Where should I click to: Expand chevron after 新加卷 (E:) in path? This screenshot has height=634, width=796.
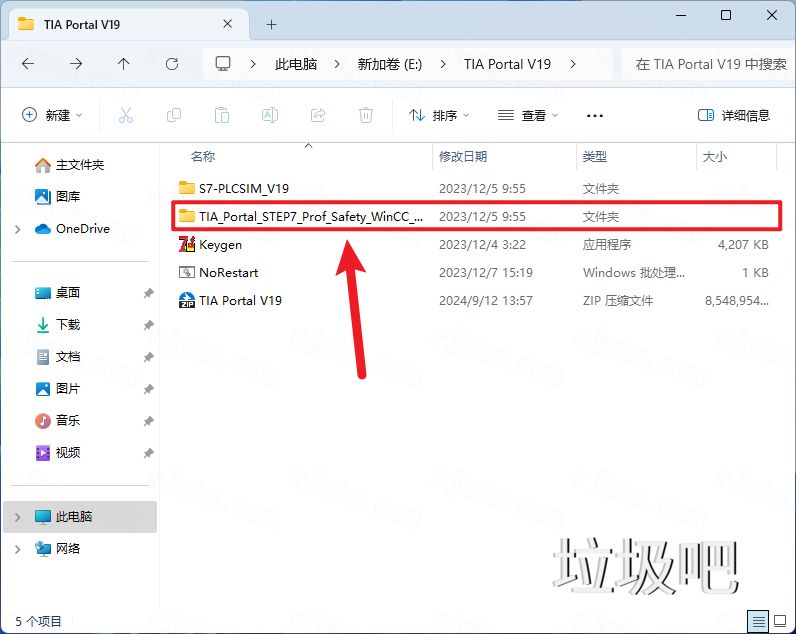tap(443, 64)
